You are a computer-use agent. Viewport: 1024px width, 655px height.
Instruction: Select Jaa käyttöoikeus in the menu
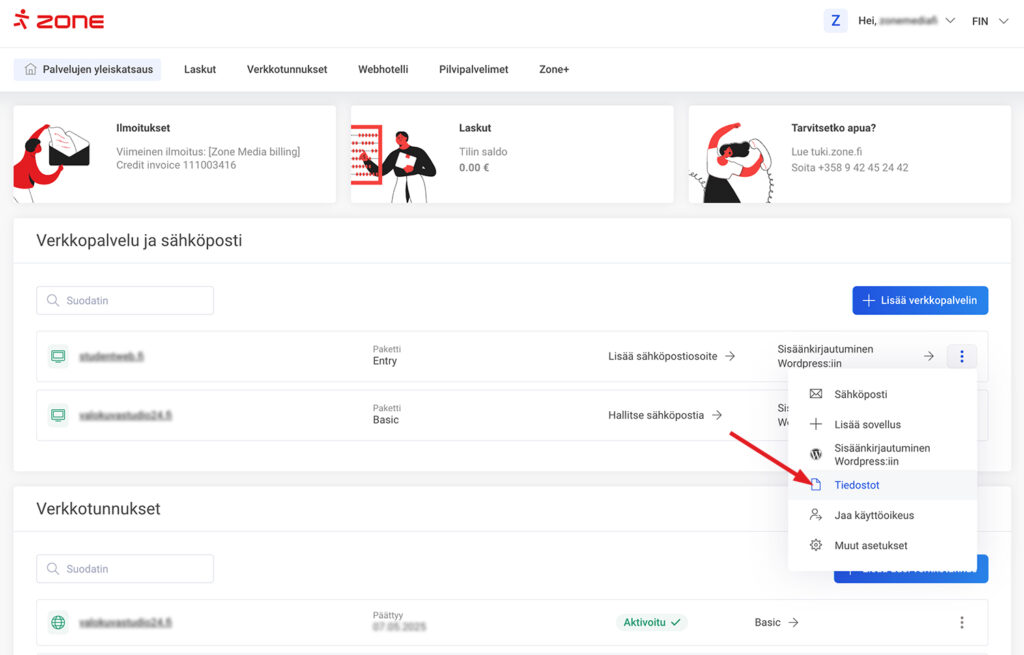873,515
